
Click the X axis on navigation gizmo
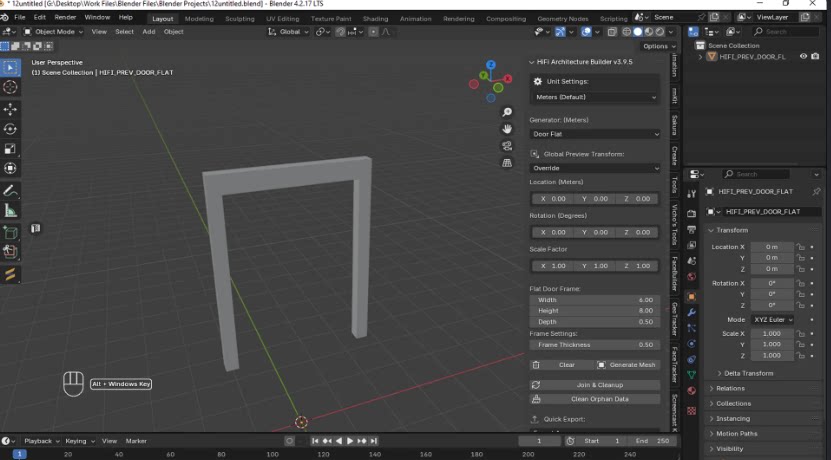click(x=508, y=78)
